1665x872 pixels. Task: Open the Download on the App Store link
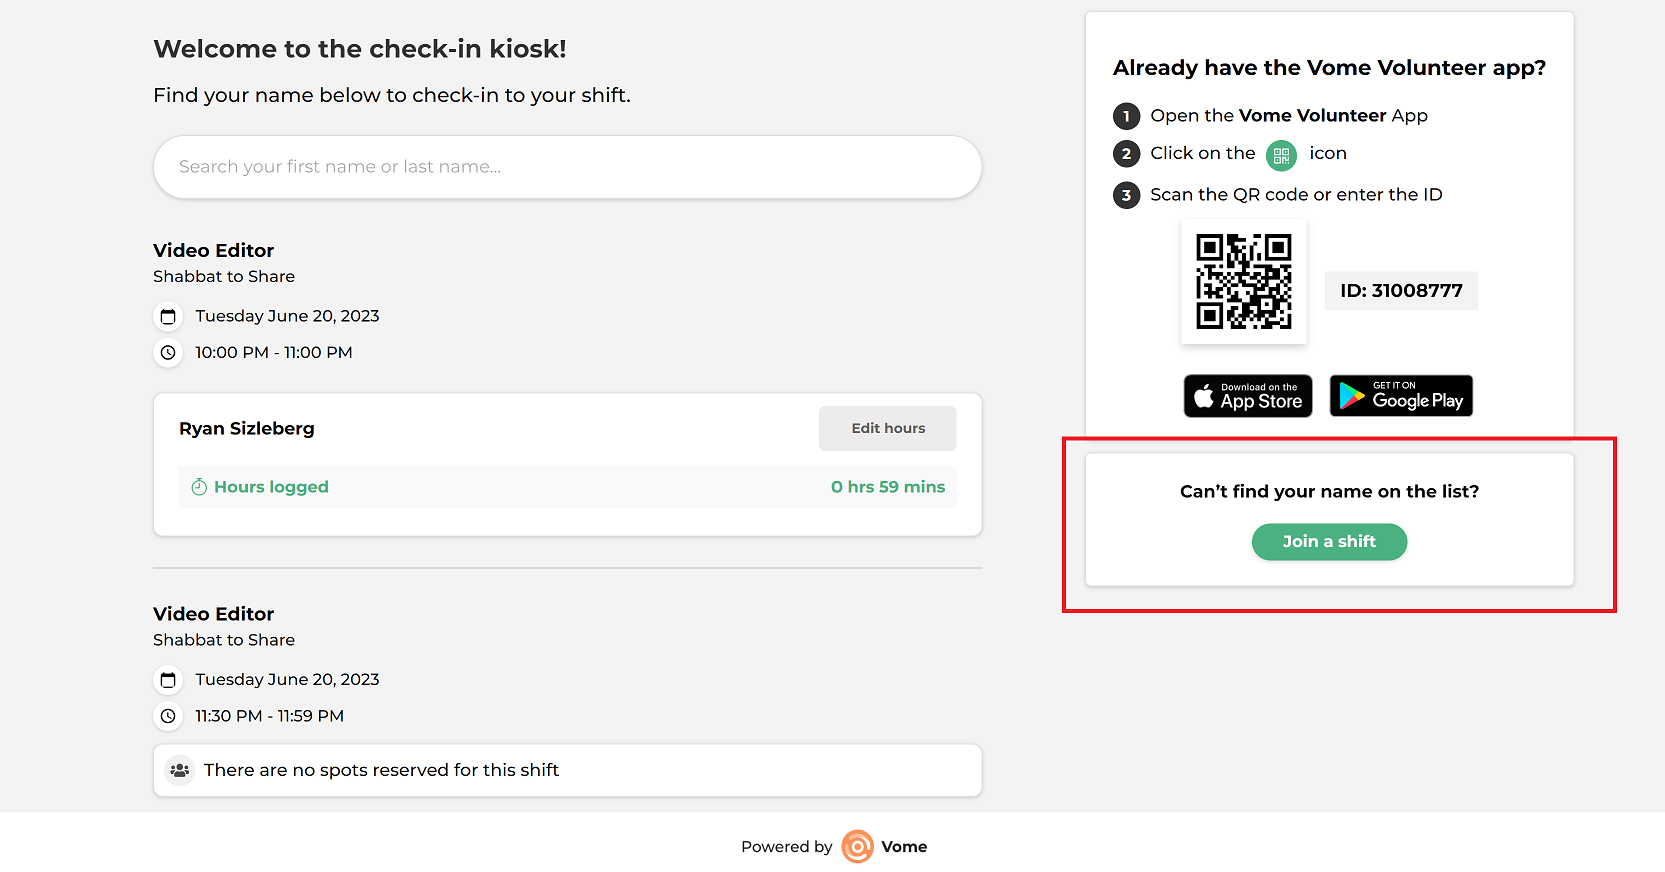point(1247,395)
